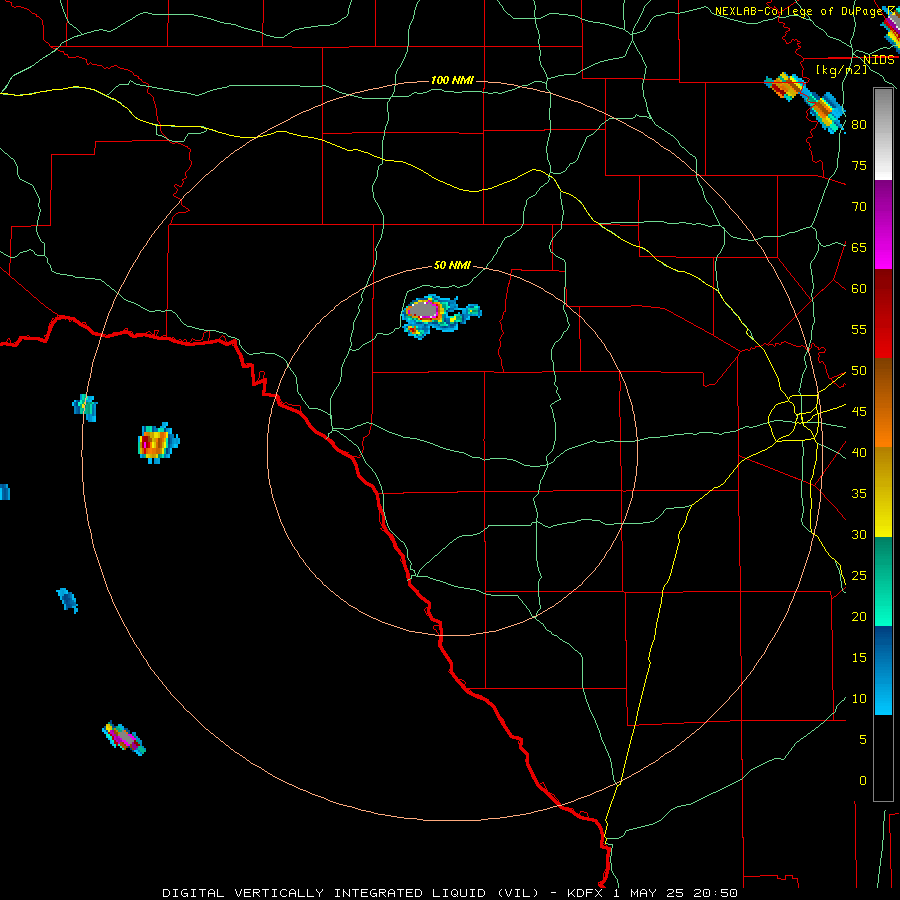Image resolution: width=900 pixels, height=900 pixels.
Task: Click the scale value "75"
Action: click(859, 165)
